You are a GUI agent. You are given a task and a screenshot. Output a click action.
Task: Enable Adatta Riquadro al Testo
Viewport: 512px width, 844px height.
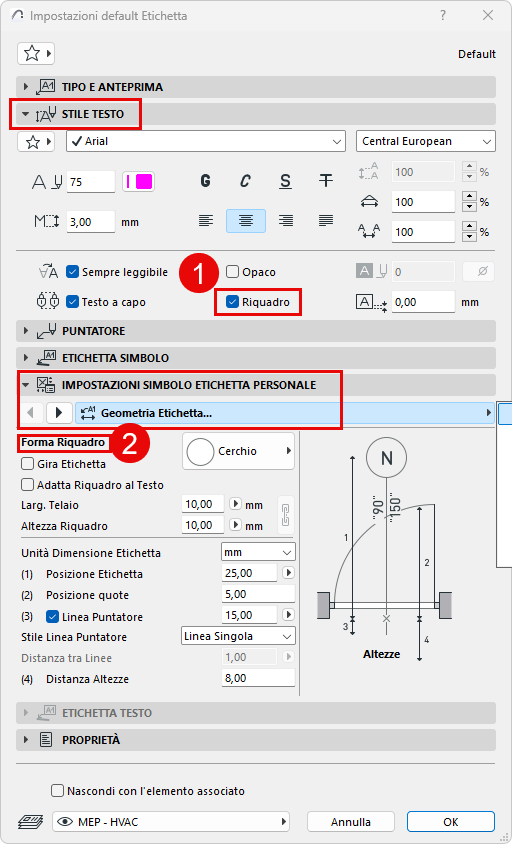pos(27,485)
